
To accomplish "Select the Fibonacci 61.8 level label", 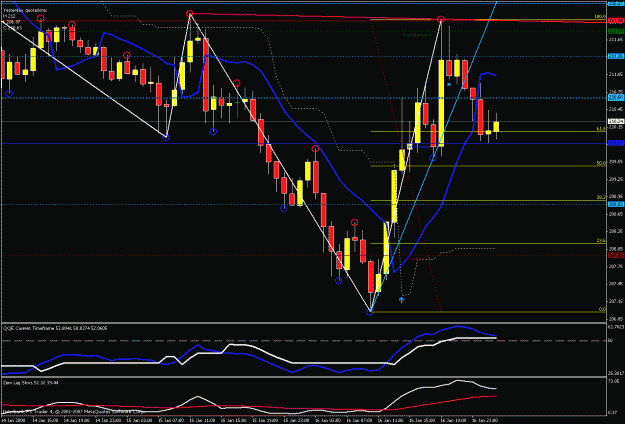I will click(601, 129).
